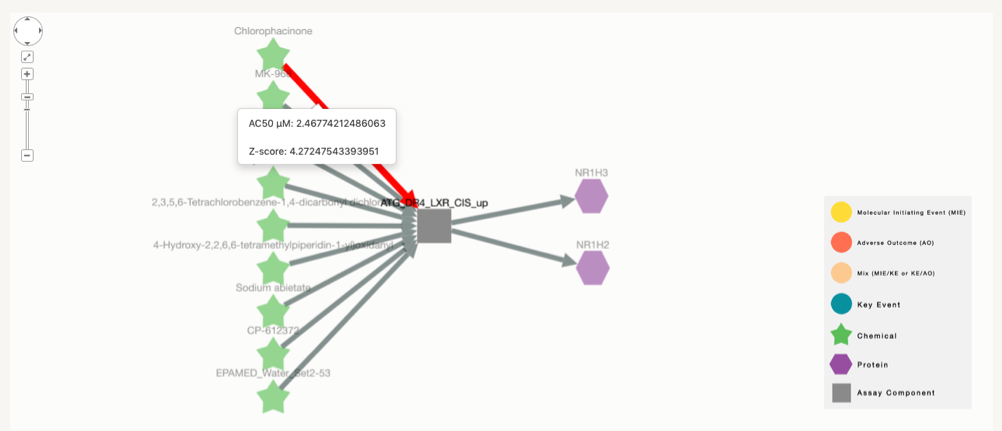The width and height of the screenshot is (1002, 431).
Task: Click the fit-to-screen expand button
Action: [27, 57]
